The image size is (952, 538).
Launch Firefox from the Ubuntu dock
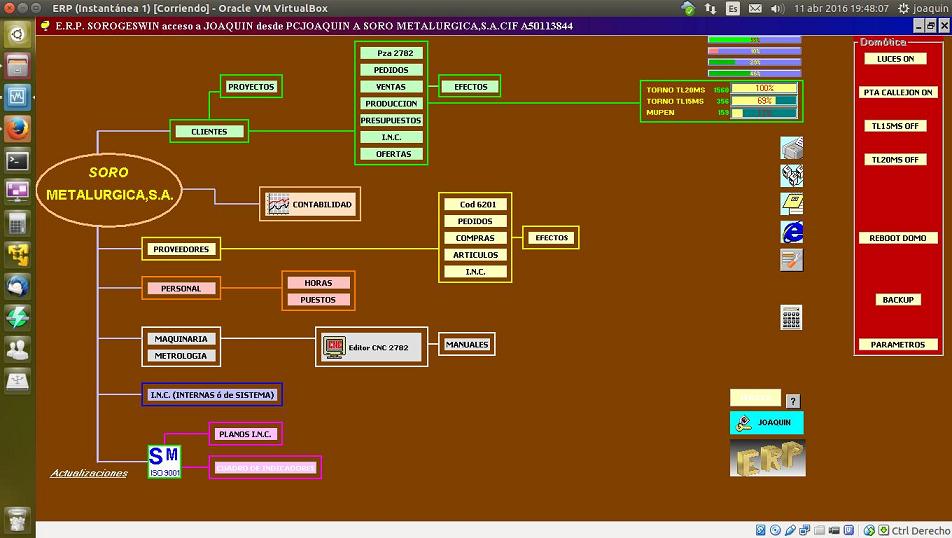click(17, 129)
